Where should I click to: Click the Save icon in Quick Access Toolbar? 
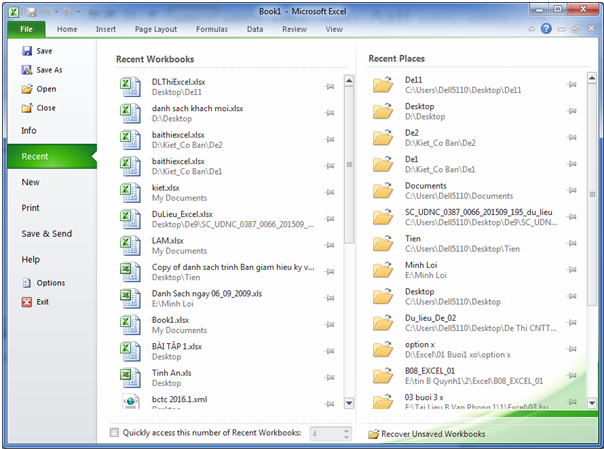[x=32, y=12]
